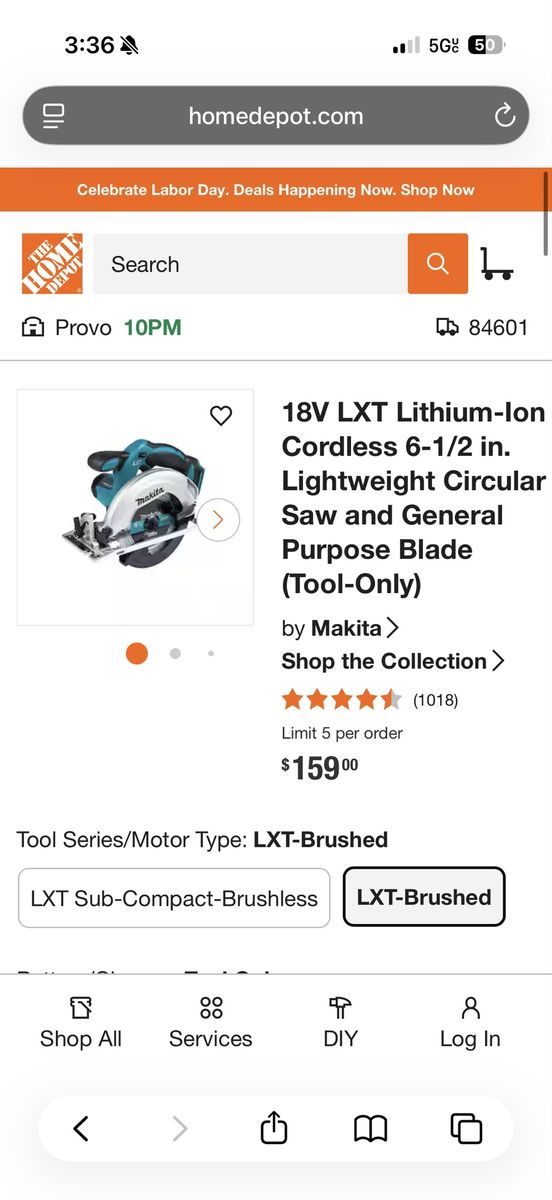Open the page reader format icon
This screenshot has height=1200, width=552.
click(x=53, y=116)
